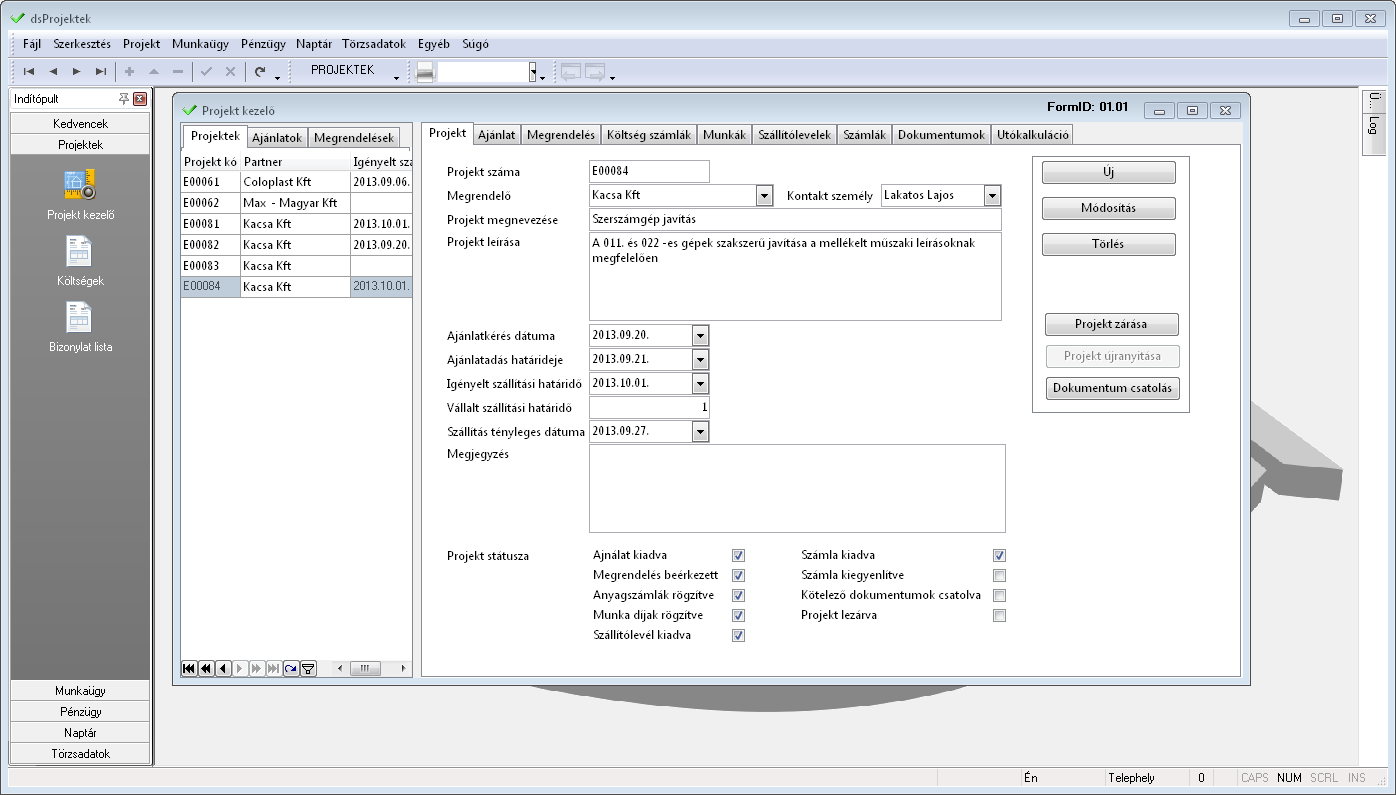Open the Igényelt szállítási határidő date picker

(700, 383)
